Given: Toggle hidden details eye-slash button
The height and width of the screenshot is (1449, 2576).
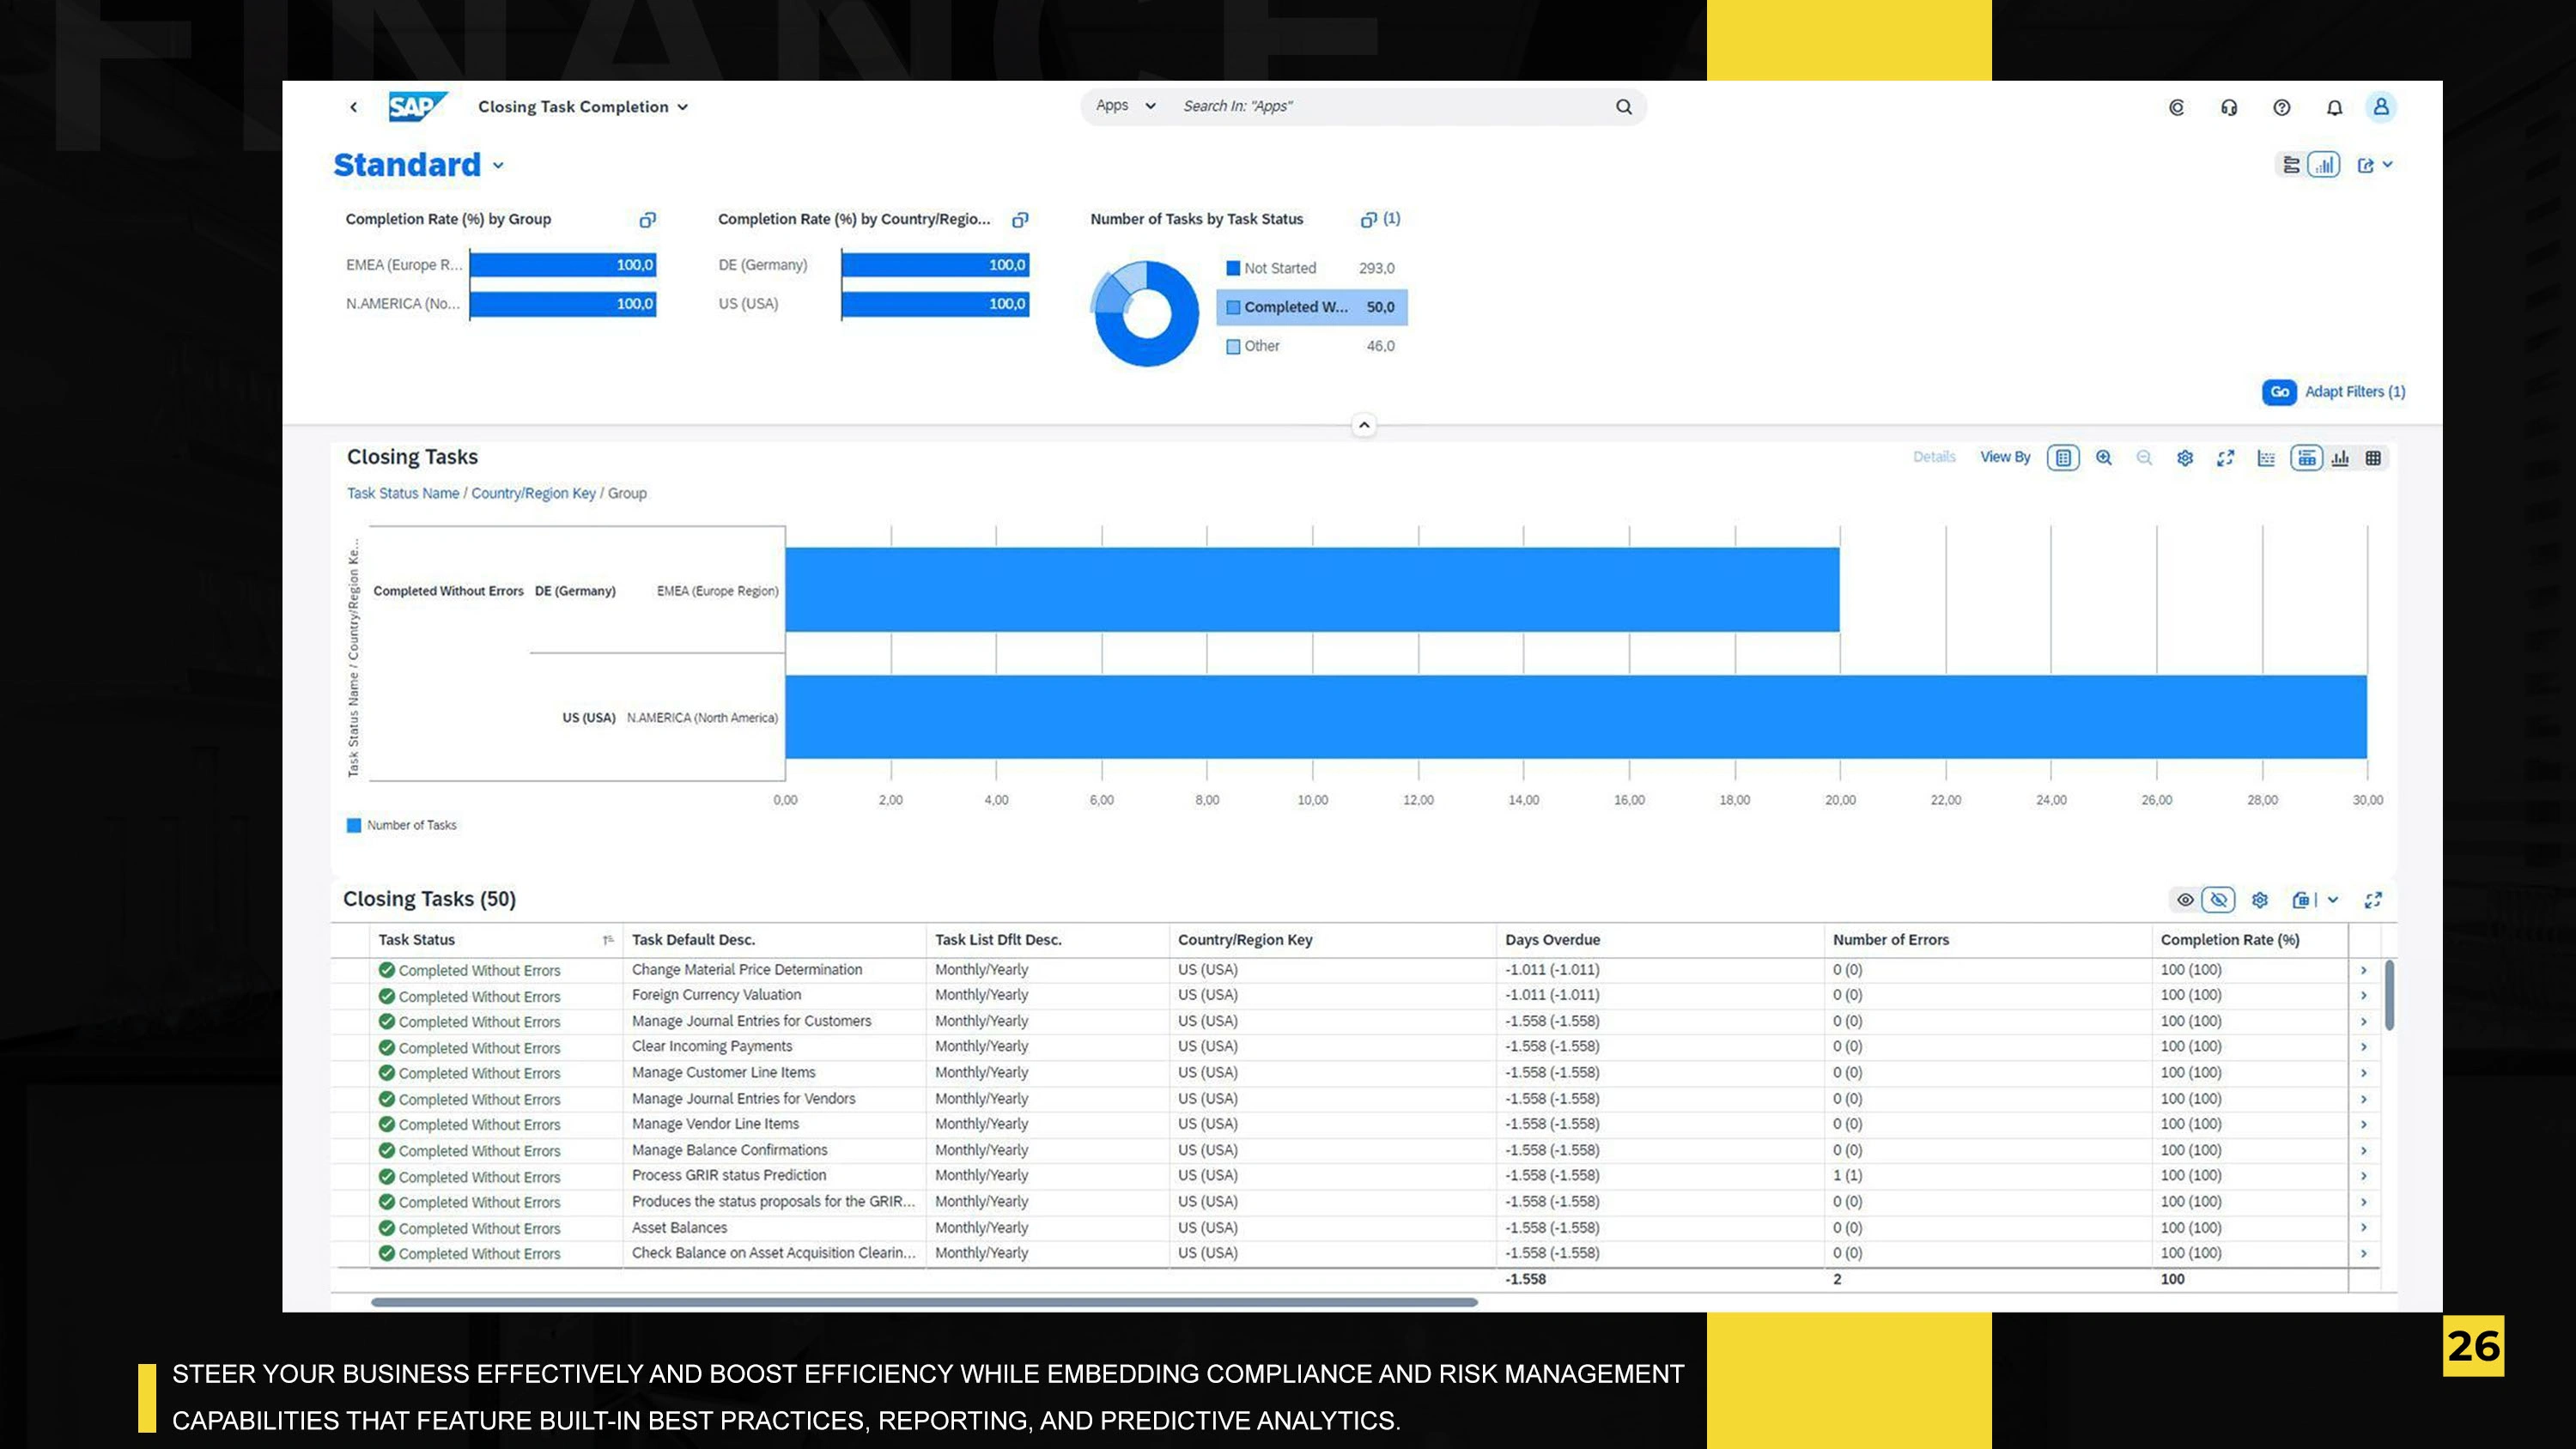Looking at the screenshot, I should [x=2218, y=900].
